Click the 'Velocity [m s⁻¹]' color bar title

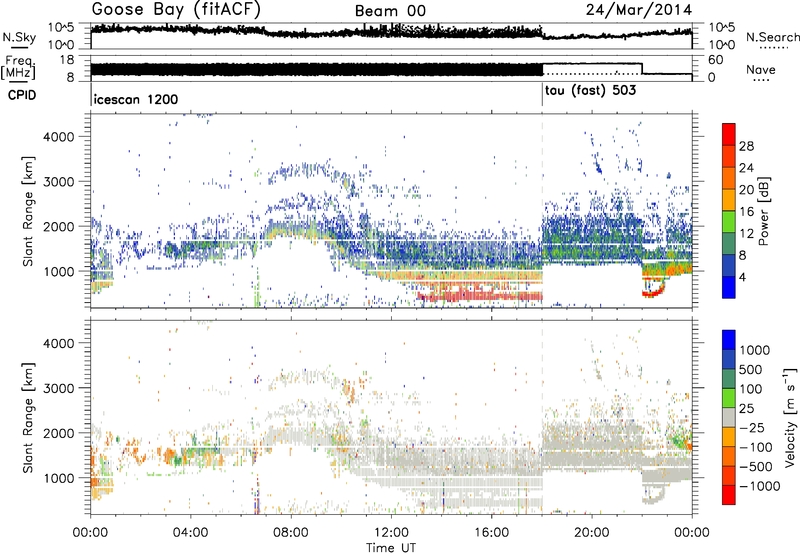790,417
